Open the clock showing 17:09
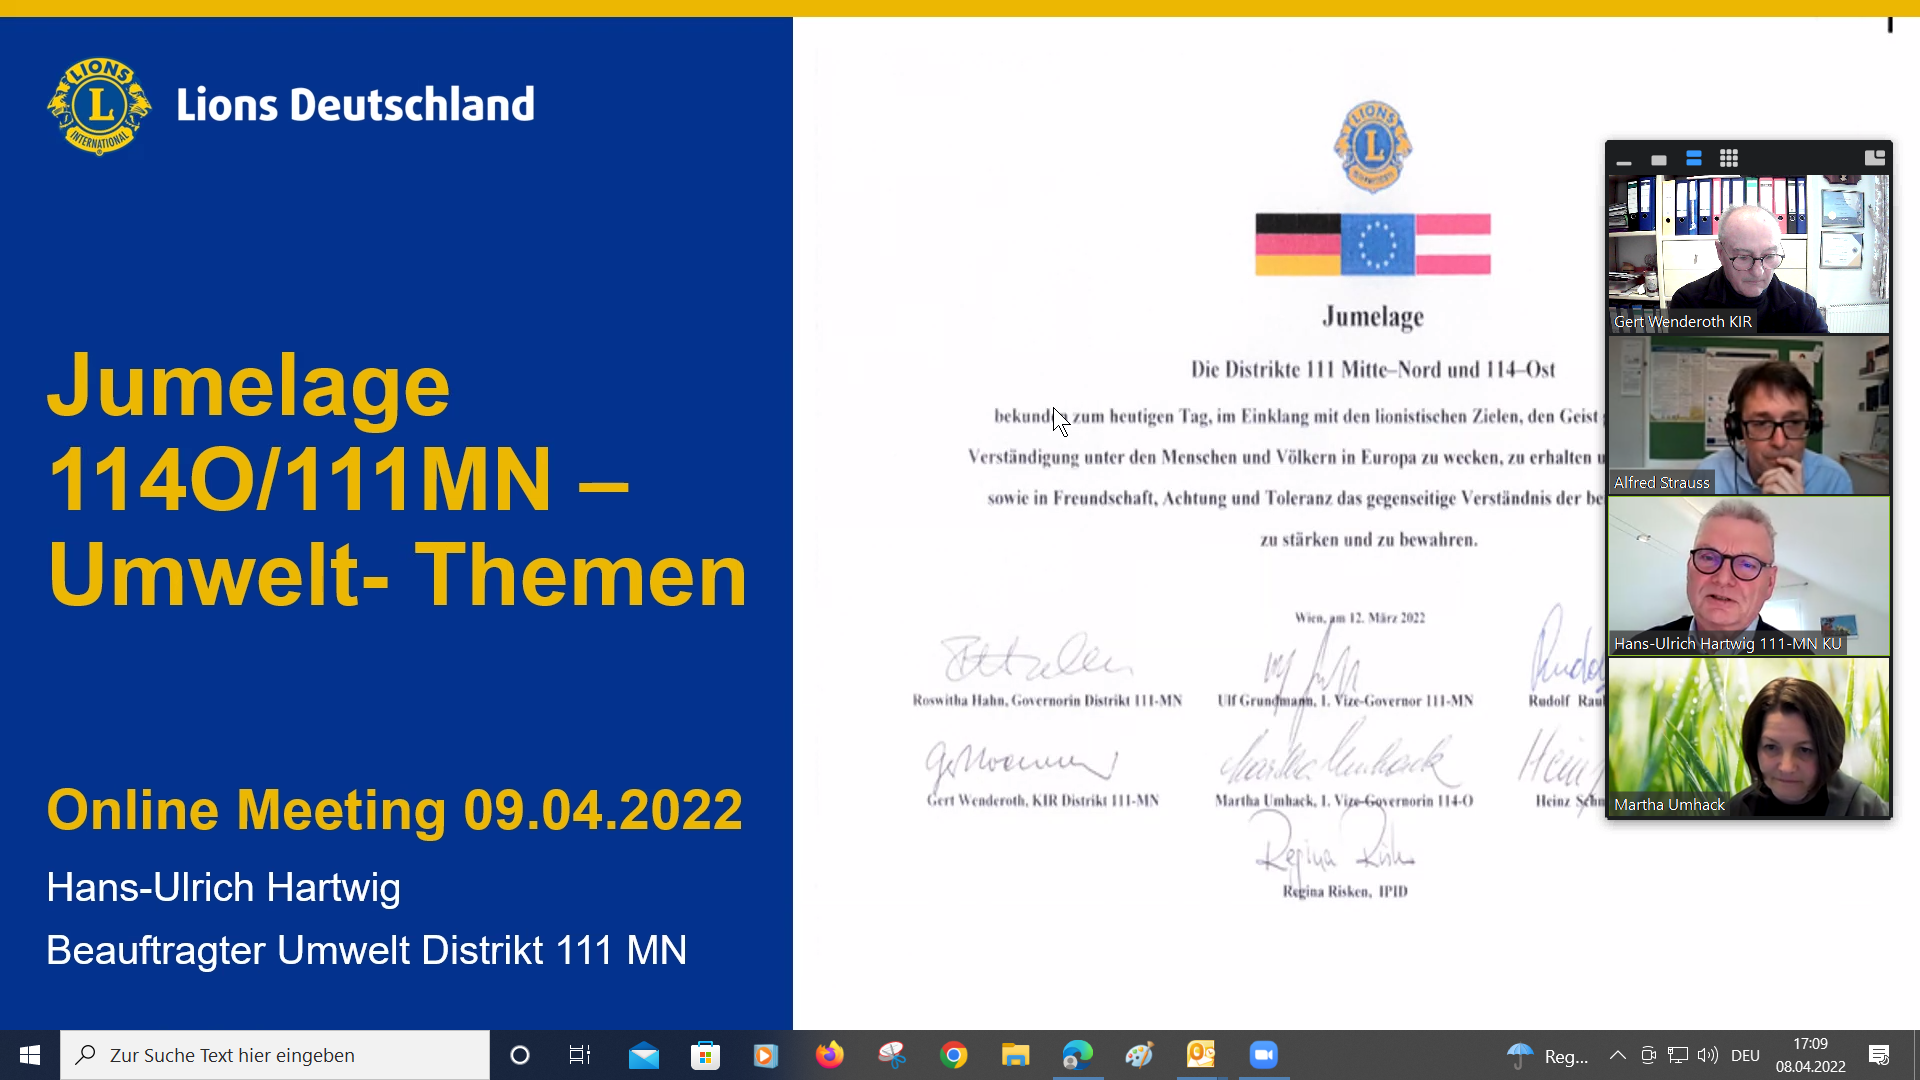 coord(1810,1055)
